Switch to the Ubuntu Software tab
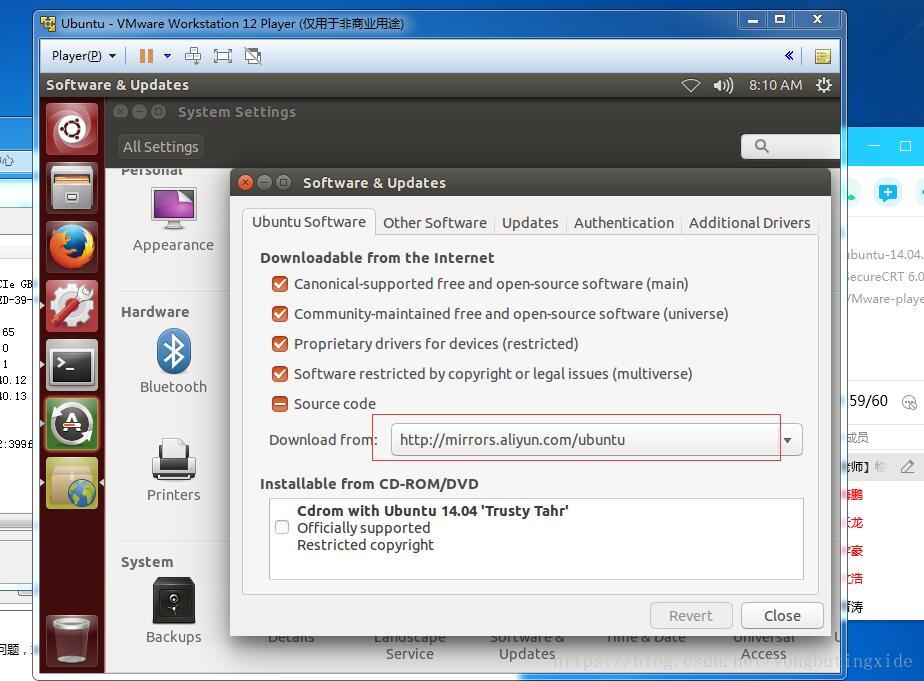This screenshot has width=924, height=681. (x=309, y=222)
